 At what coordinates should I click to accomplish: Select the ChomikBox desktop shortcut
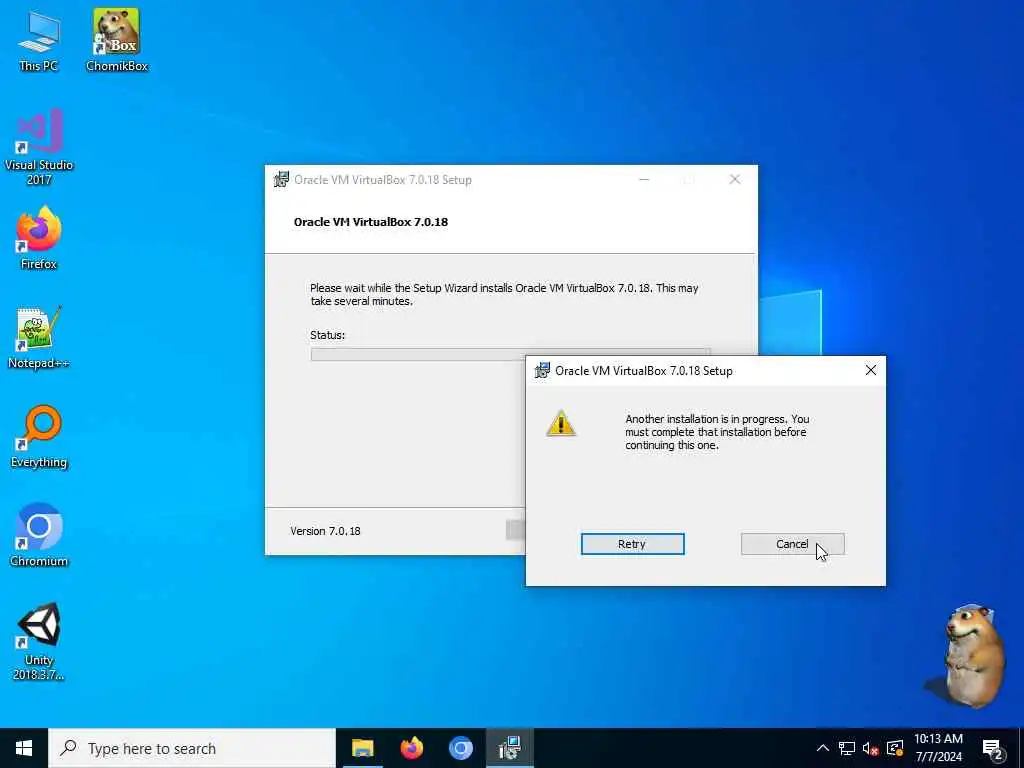click(x=116, y=40)
